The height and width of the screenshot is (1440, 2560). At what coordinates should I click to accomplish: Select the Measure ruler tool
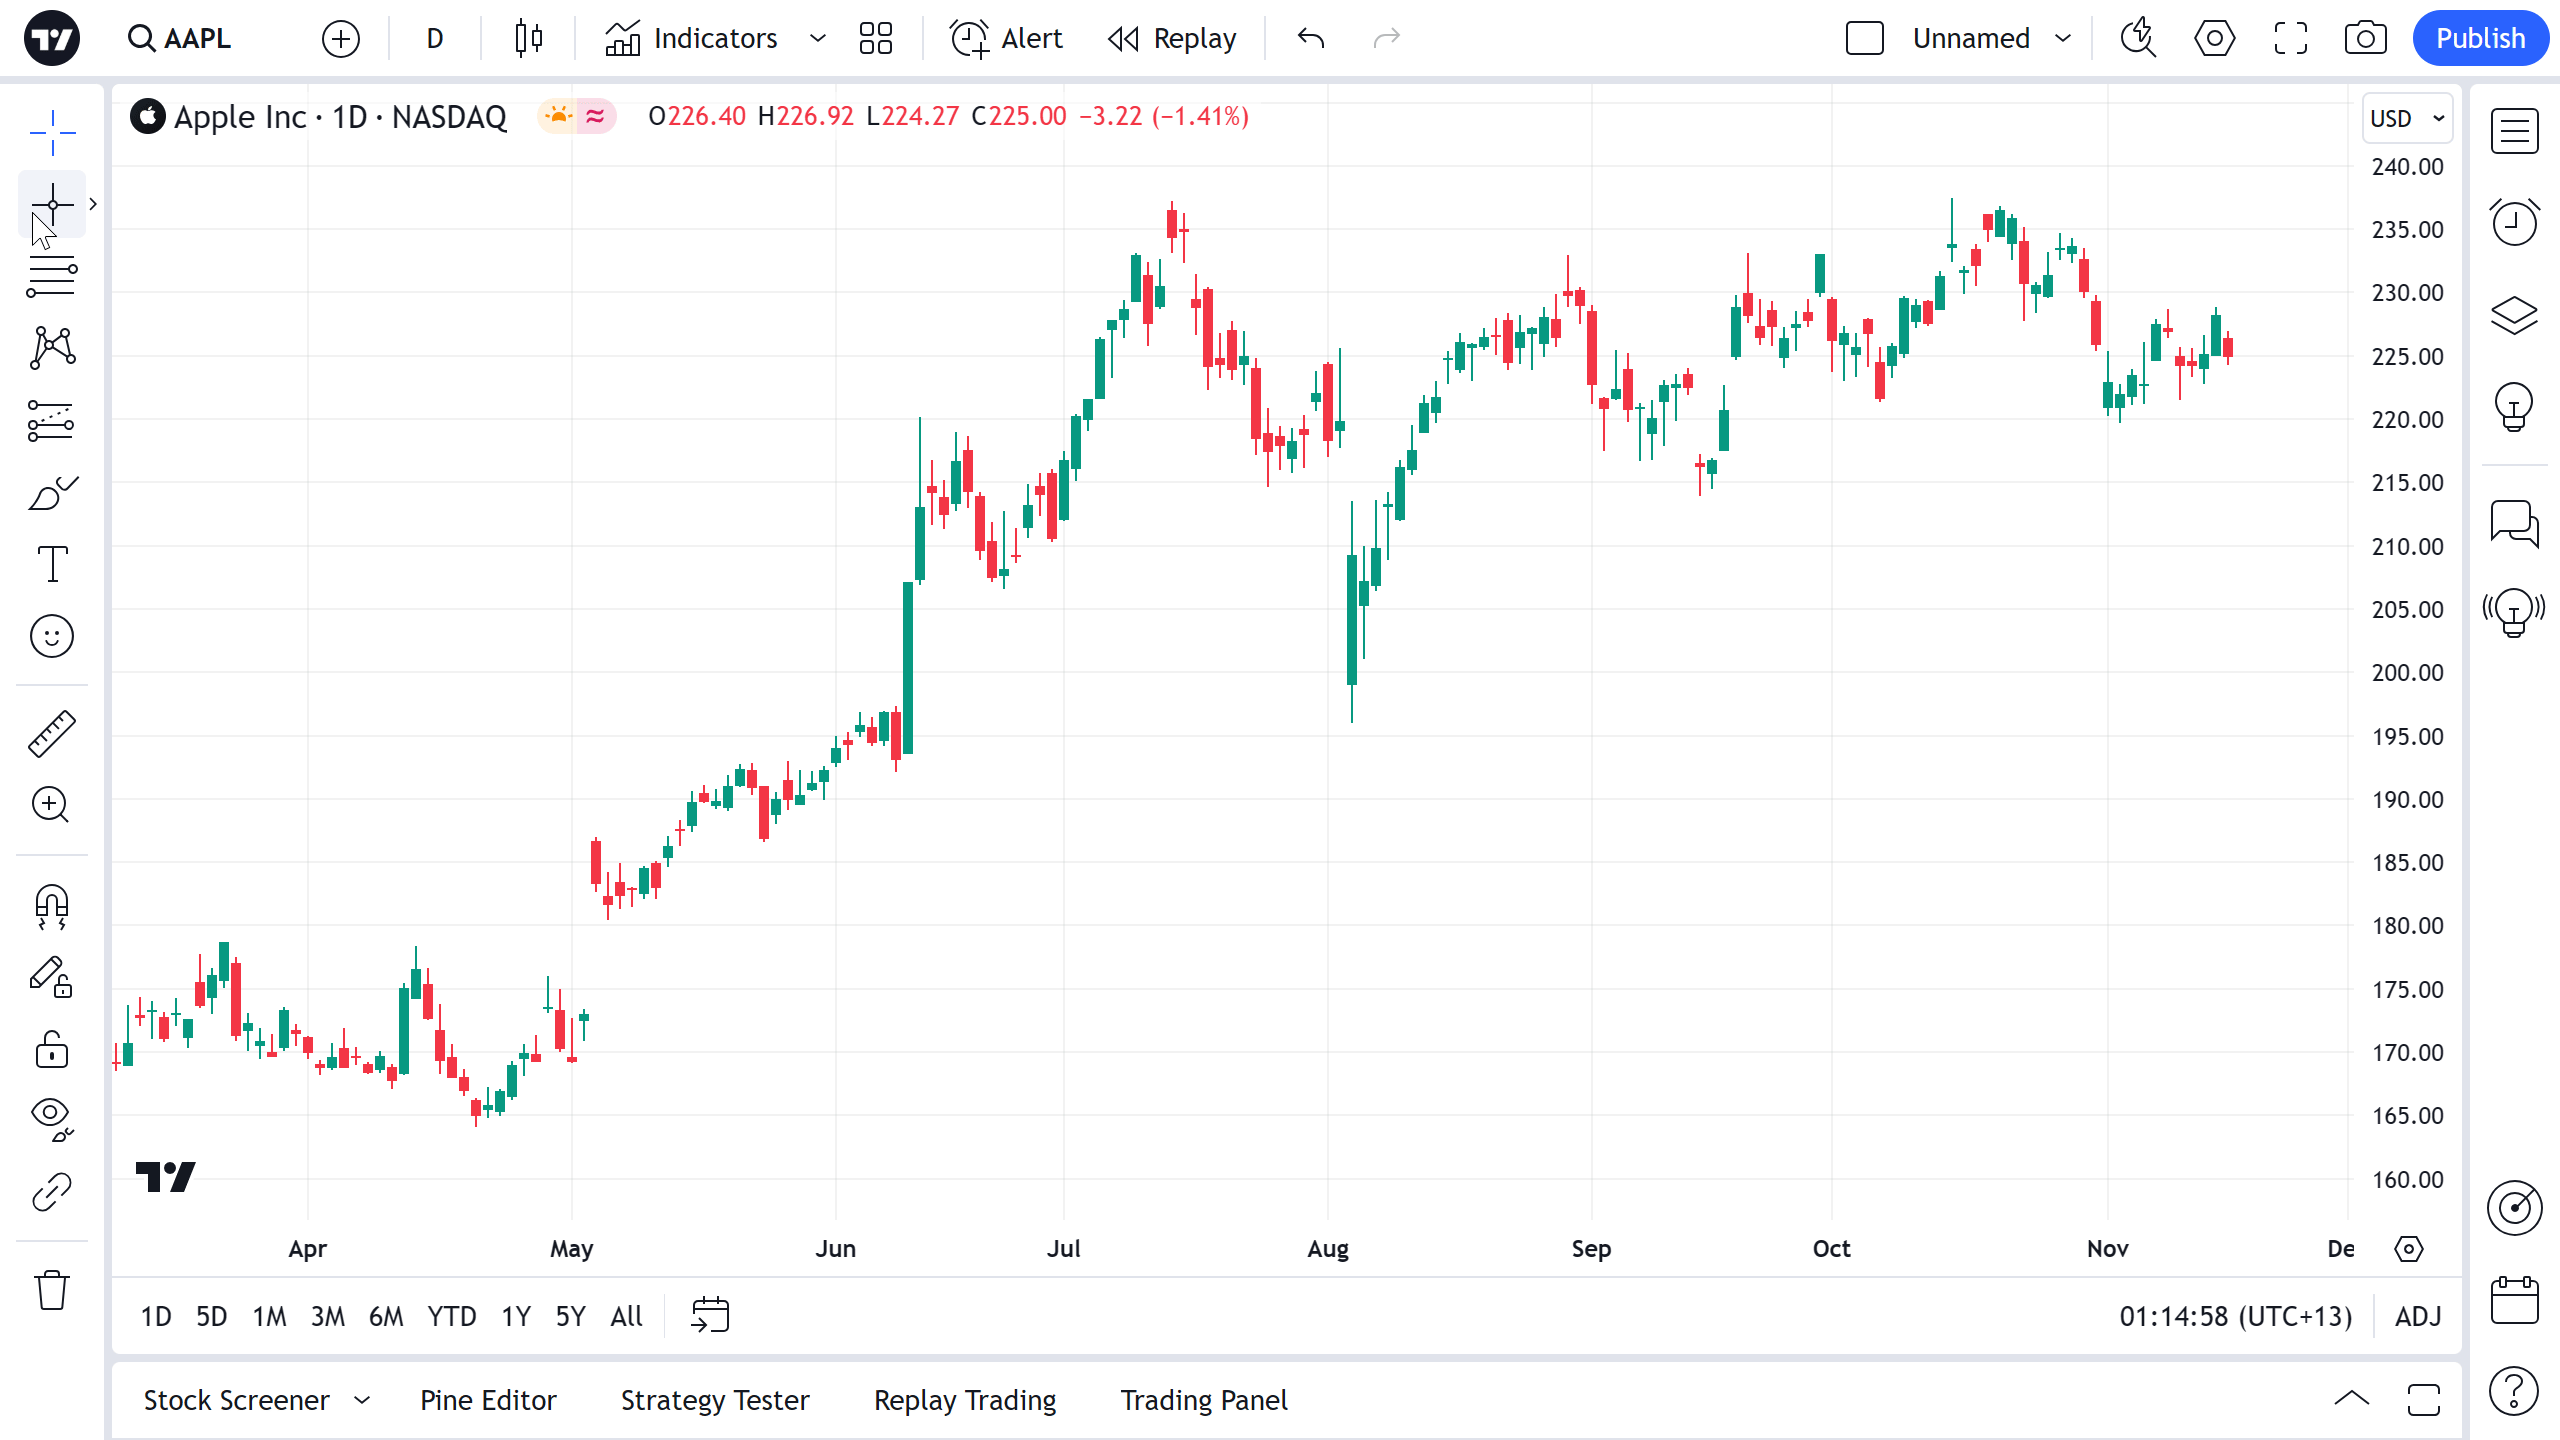(x=51, y=734)
